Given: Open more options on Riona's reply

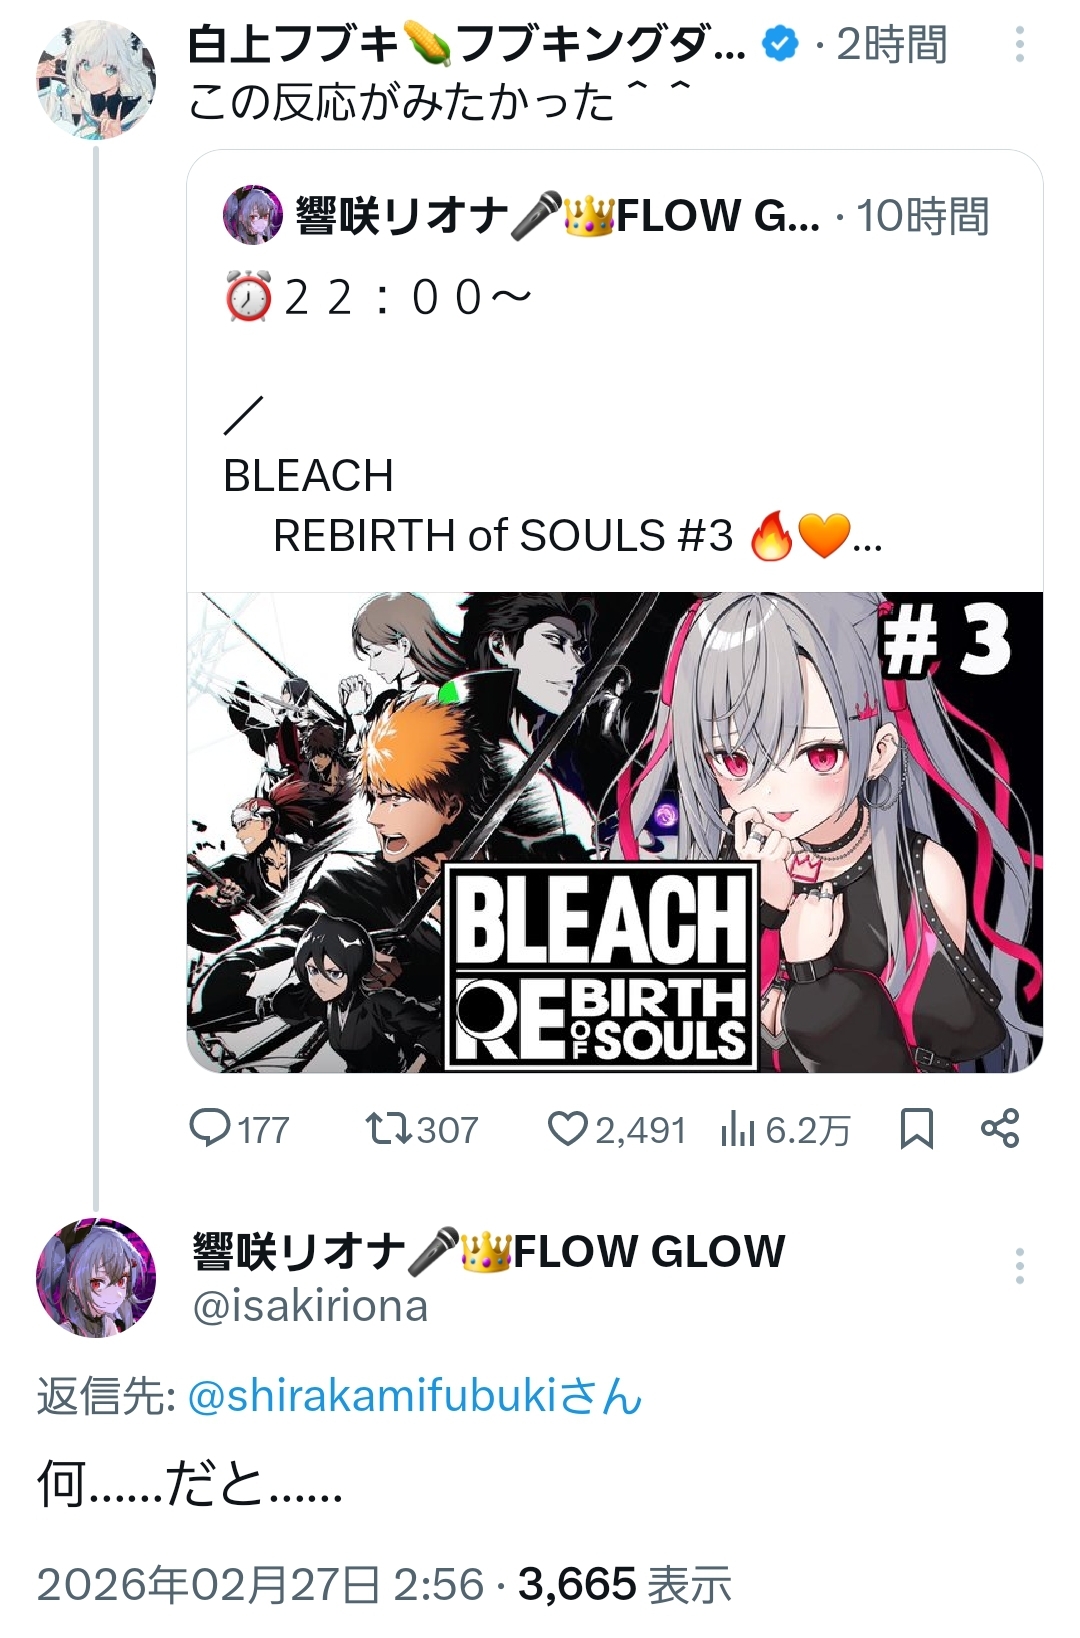Looking at the screenshot, I should tap(1019, 1266).
